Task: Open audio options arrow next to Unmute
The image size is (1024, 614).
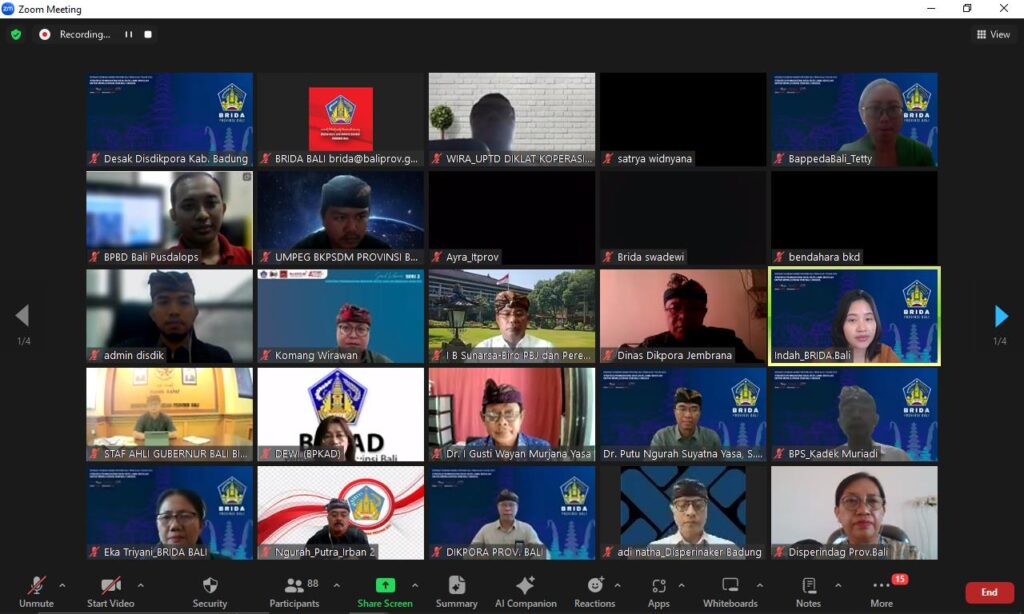Action: point(62,585)
